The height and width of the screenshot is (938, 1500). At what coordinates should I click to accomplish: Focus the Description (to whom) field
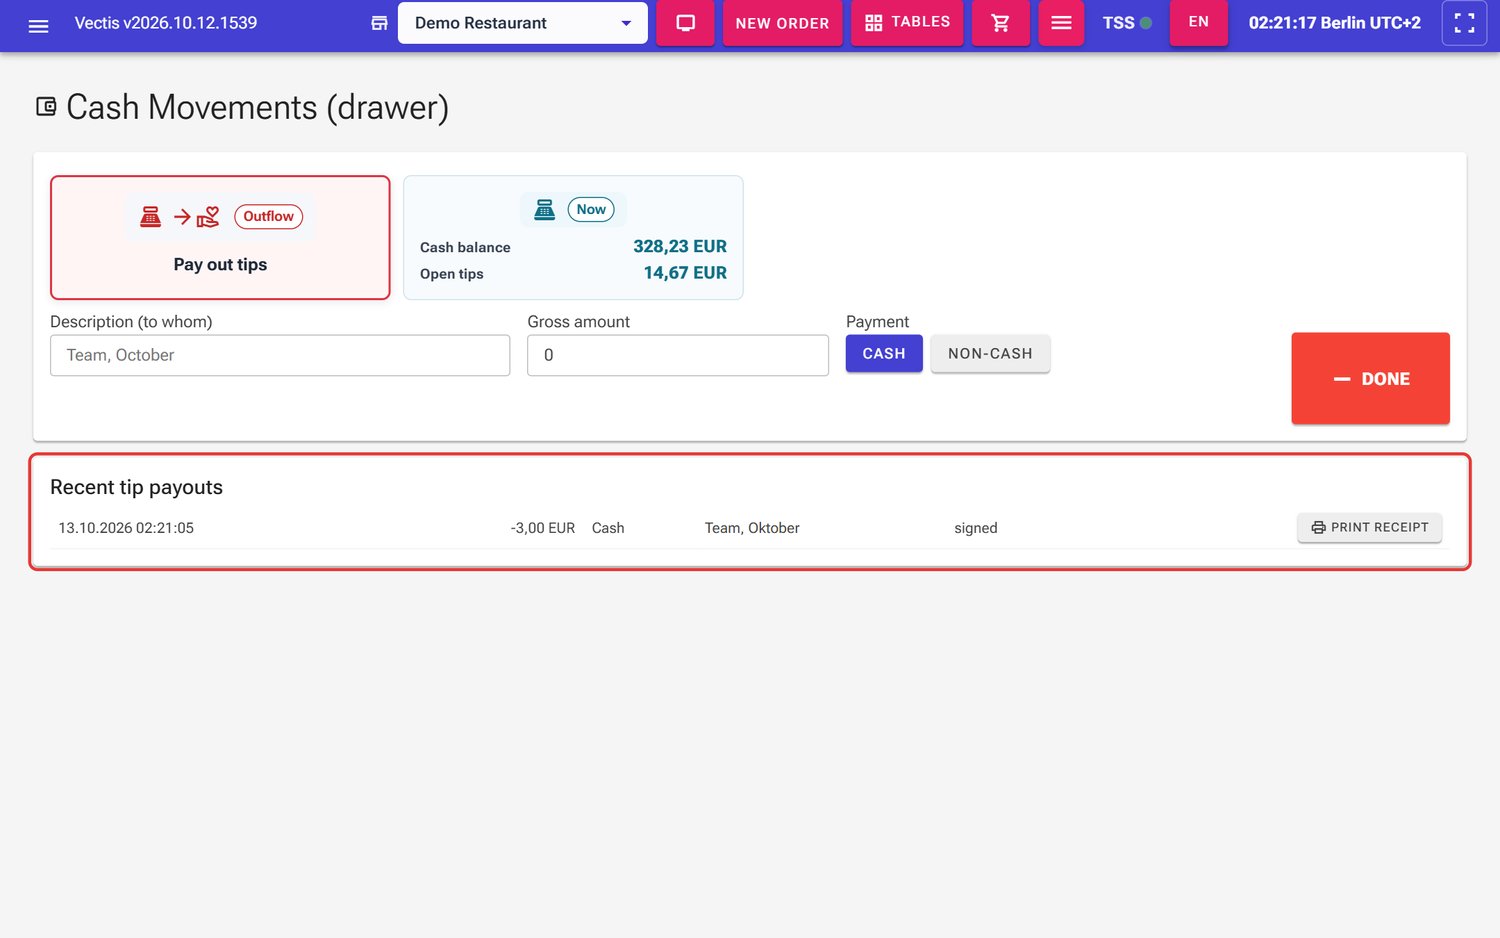(x=280, y=356)
